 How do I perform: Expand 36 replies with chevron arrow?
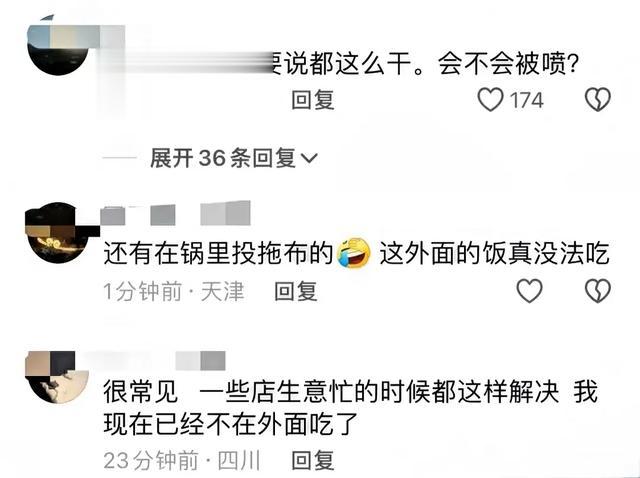coord(309,158)
